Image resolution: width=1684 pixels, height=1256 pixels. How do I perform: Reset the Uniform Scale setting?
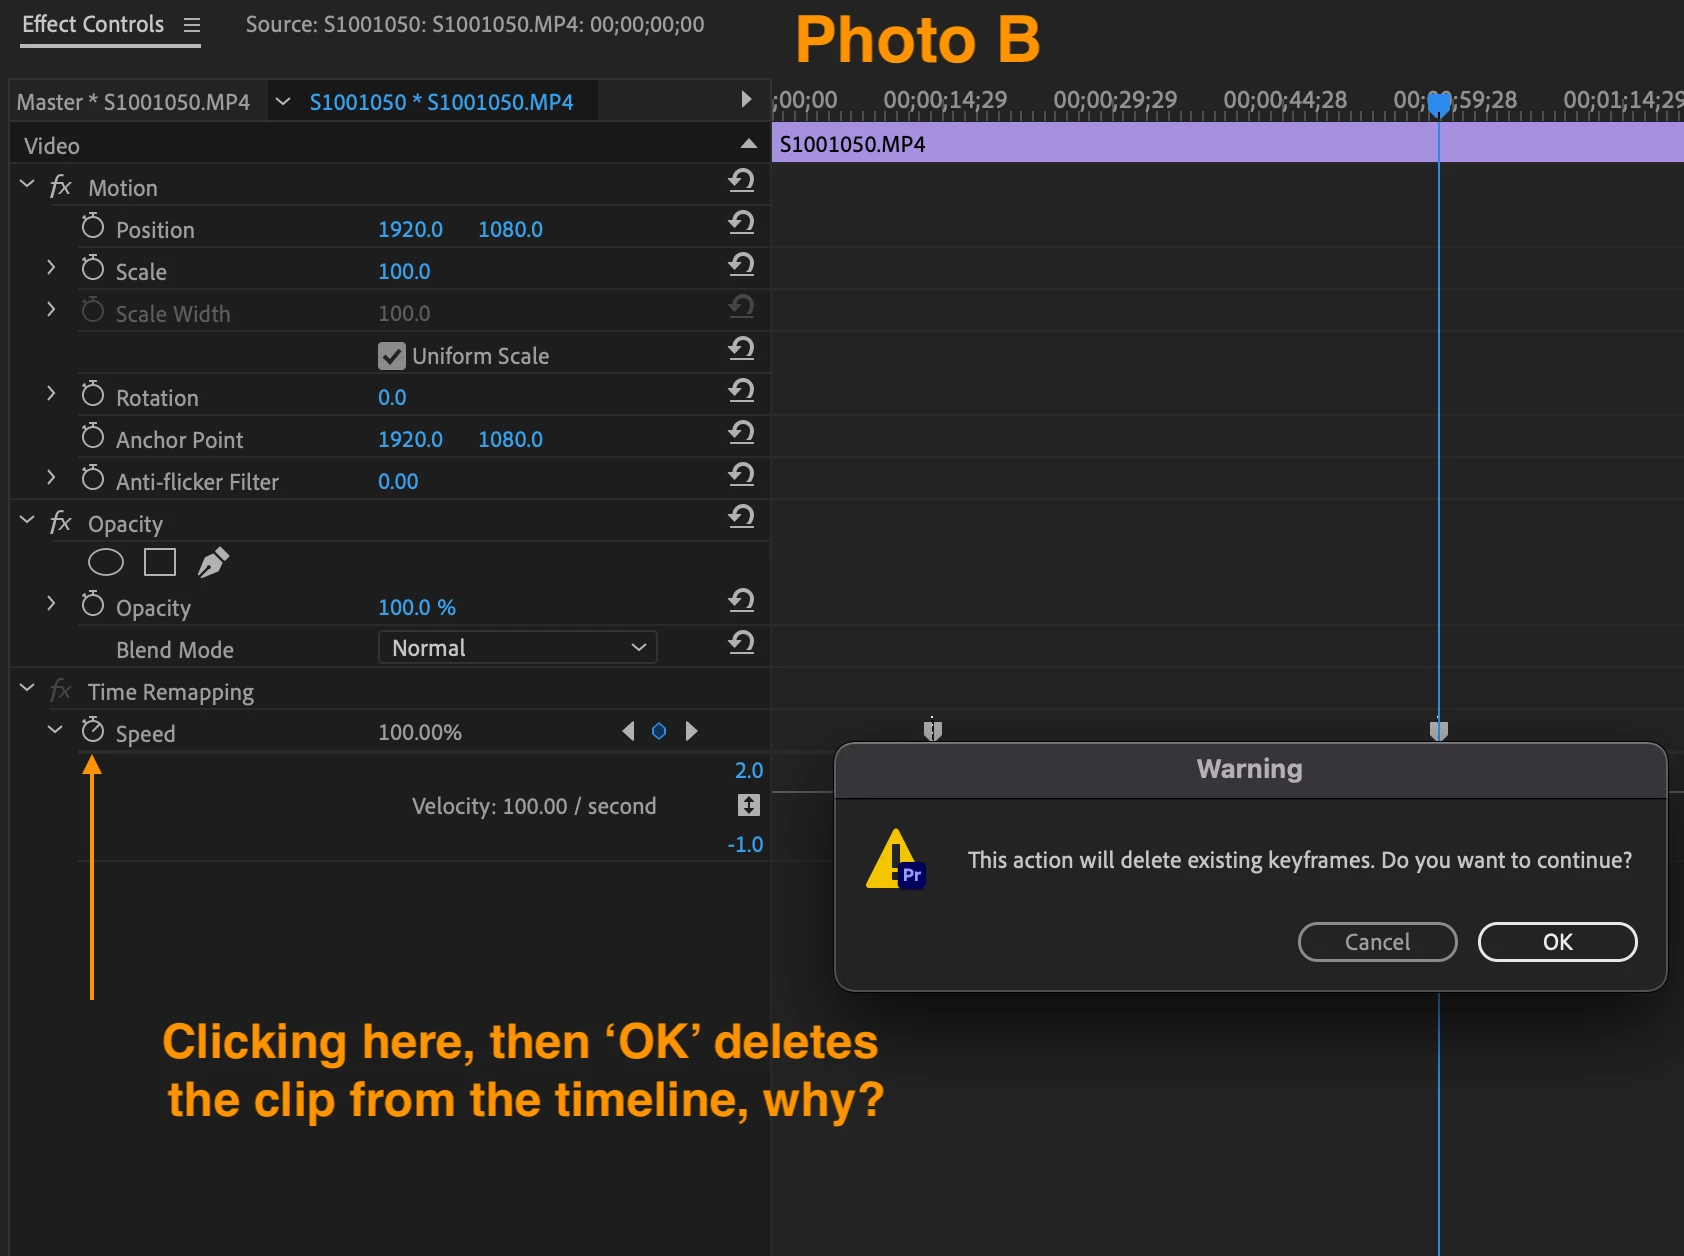click(741, 349)
